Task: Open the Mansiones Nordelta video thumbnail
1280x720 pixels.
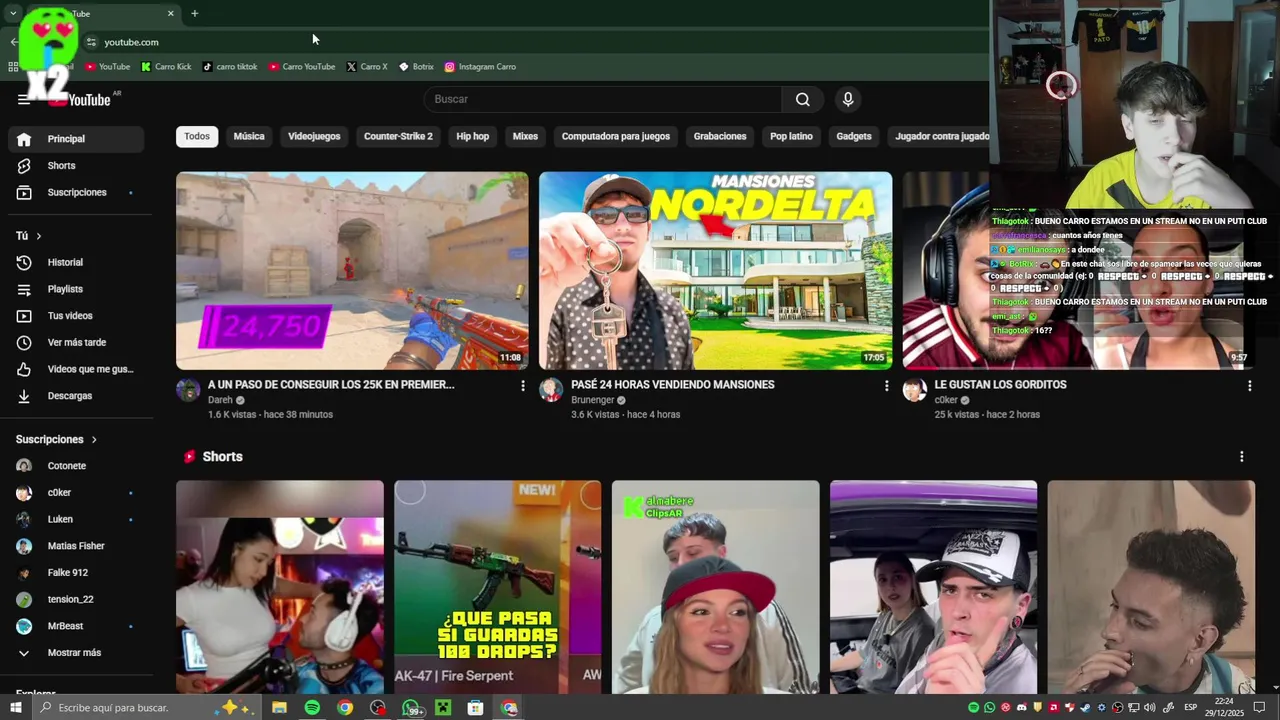Action: point(715,270)
